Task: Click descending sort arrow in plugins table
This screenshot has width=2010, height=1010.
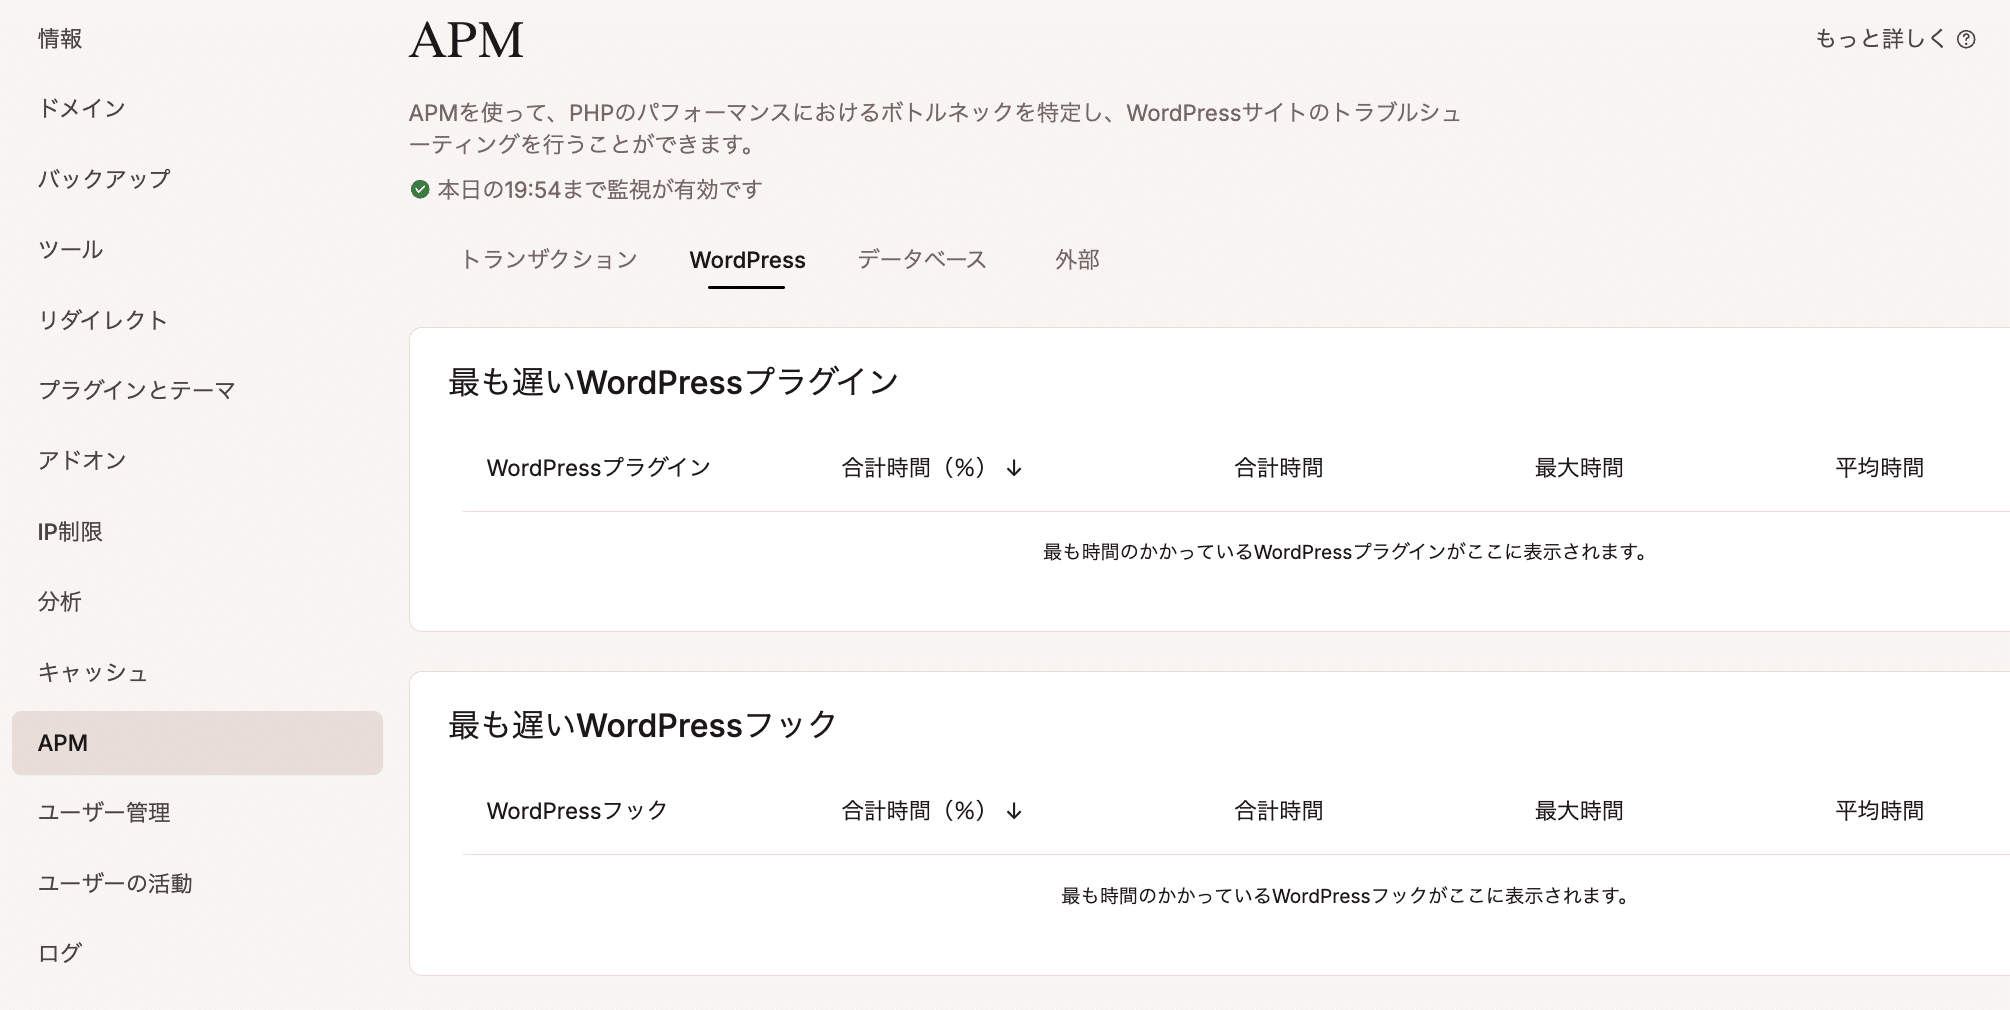Action: [1014, 468]
